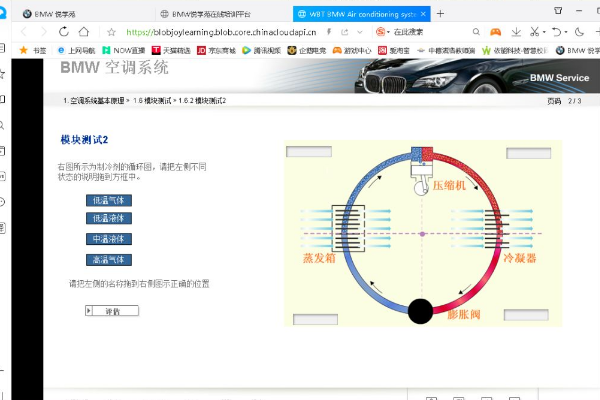Click the share icon in address bar

345,32
